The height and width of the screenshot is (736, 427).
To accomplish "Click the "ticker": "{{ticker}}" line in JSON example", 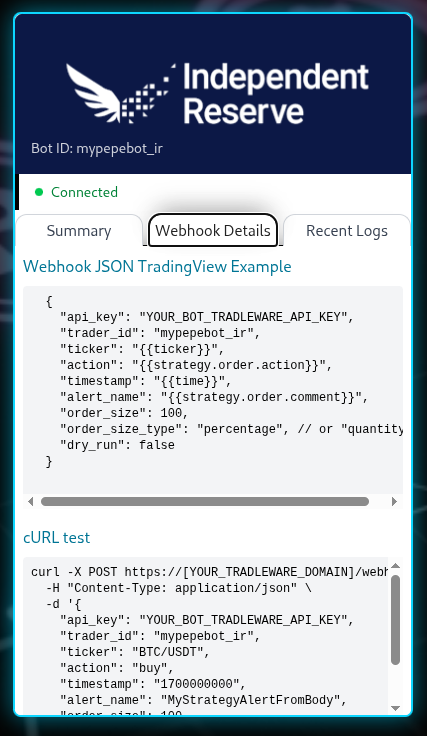I will 142,349.
